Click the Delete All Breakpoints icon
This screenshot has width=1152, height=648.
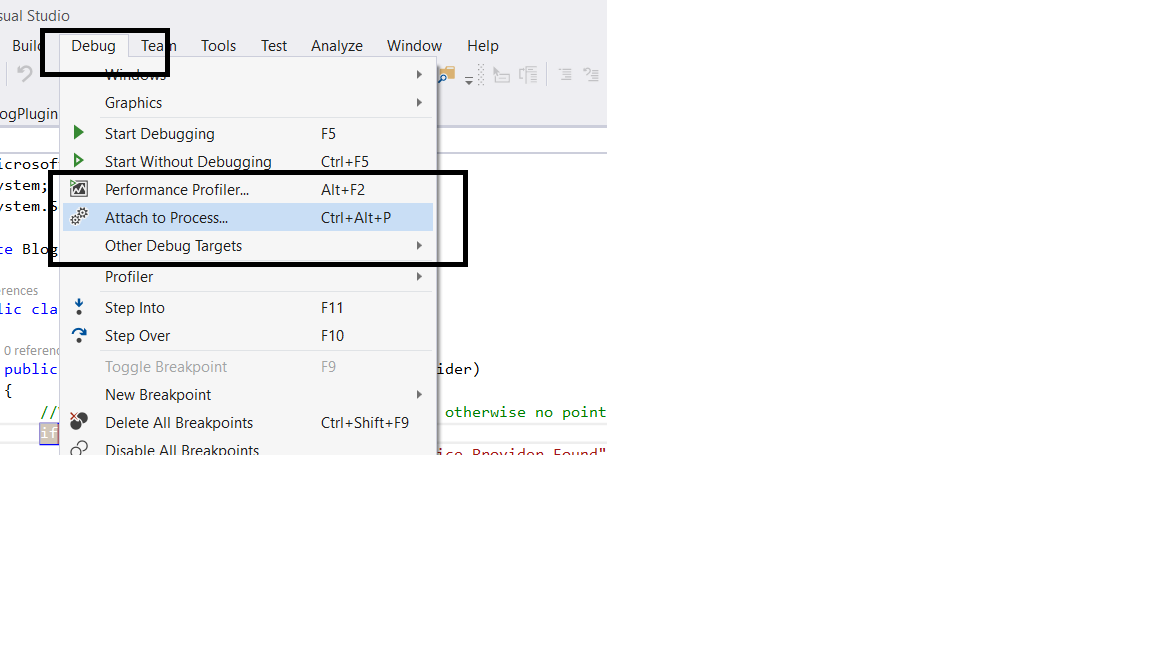click(79, 421)
